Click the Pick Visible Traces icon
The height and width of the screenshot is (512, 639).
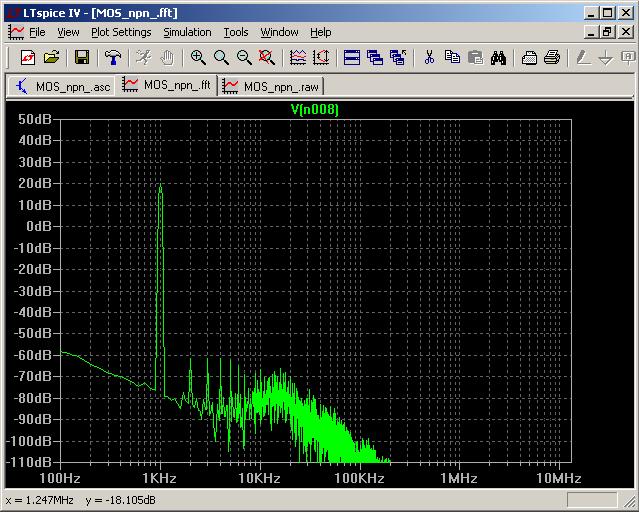click(298, 57)
